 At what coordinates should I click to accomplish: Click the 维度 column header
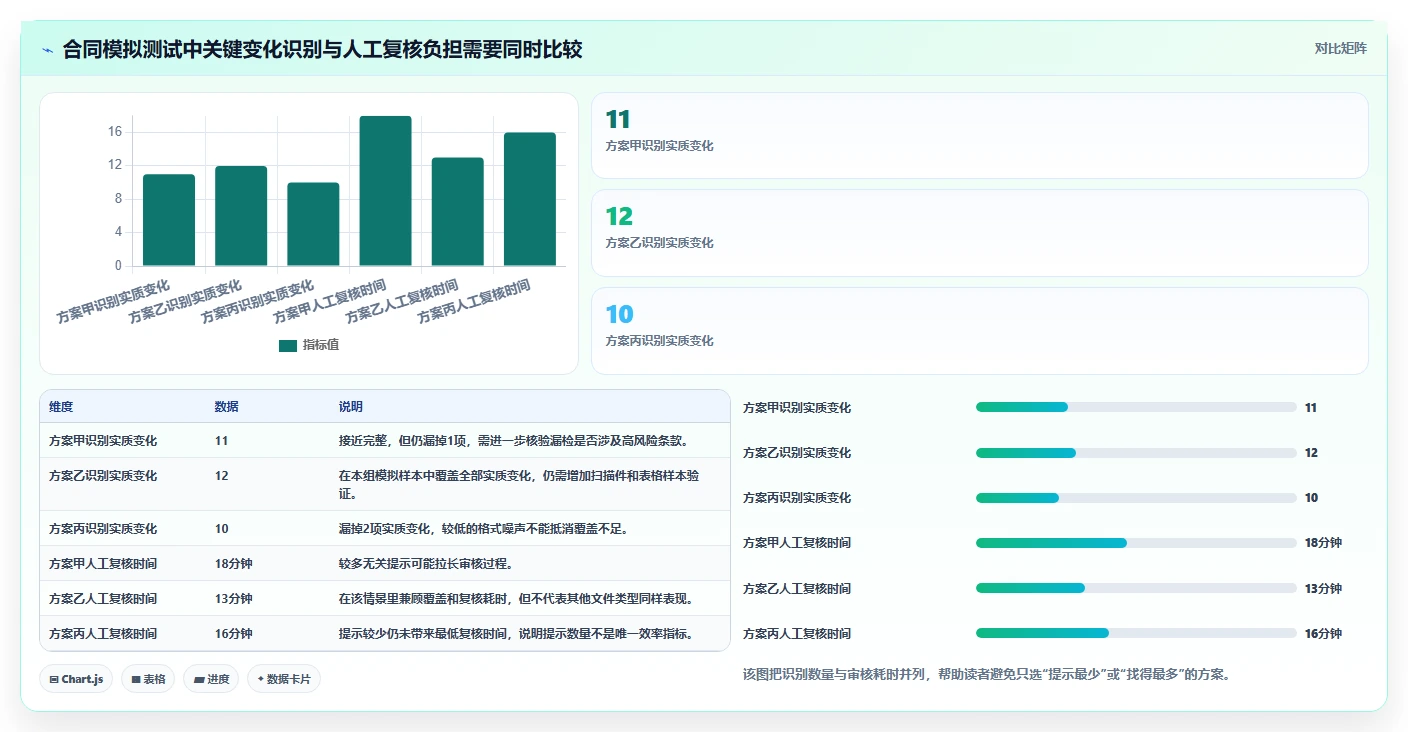point(61,407)
